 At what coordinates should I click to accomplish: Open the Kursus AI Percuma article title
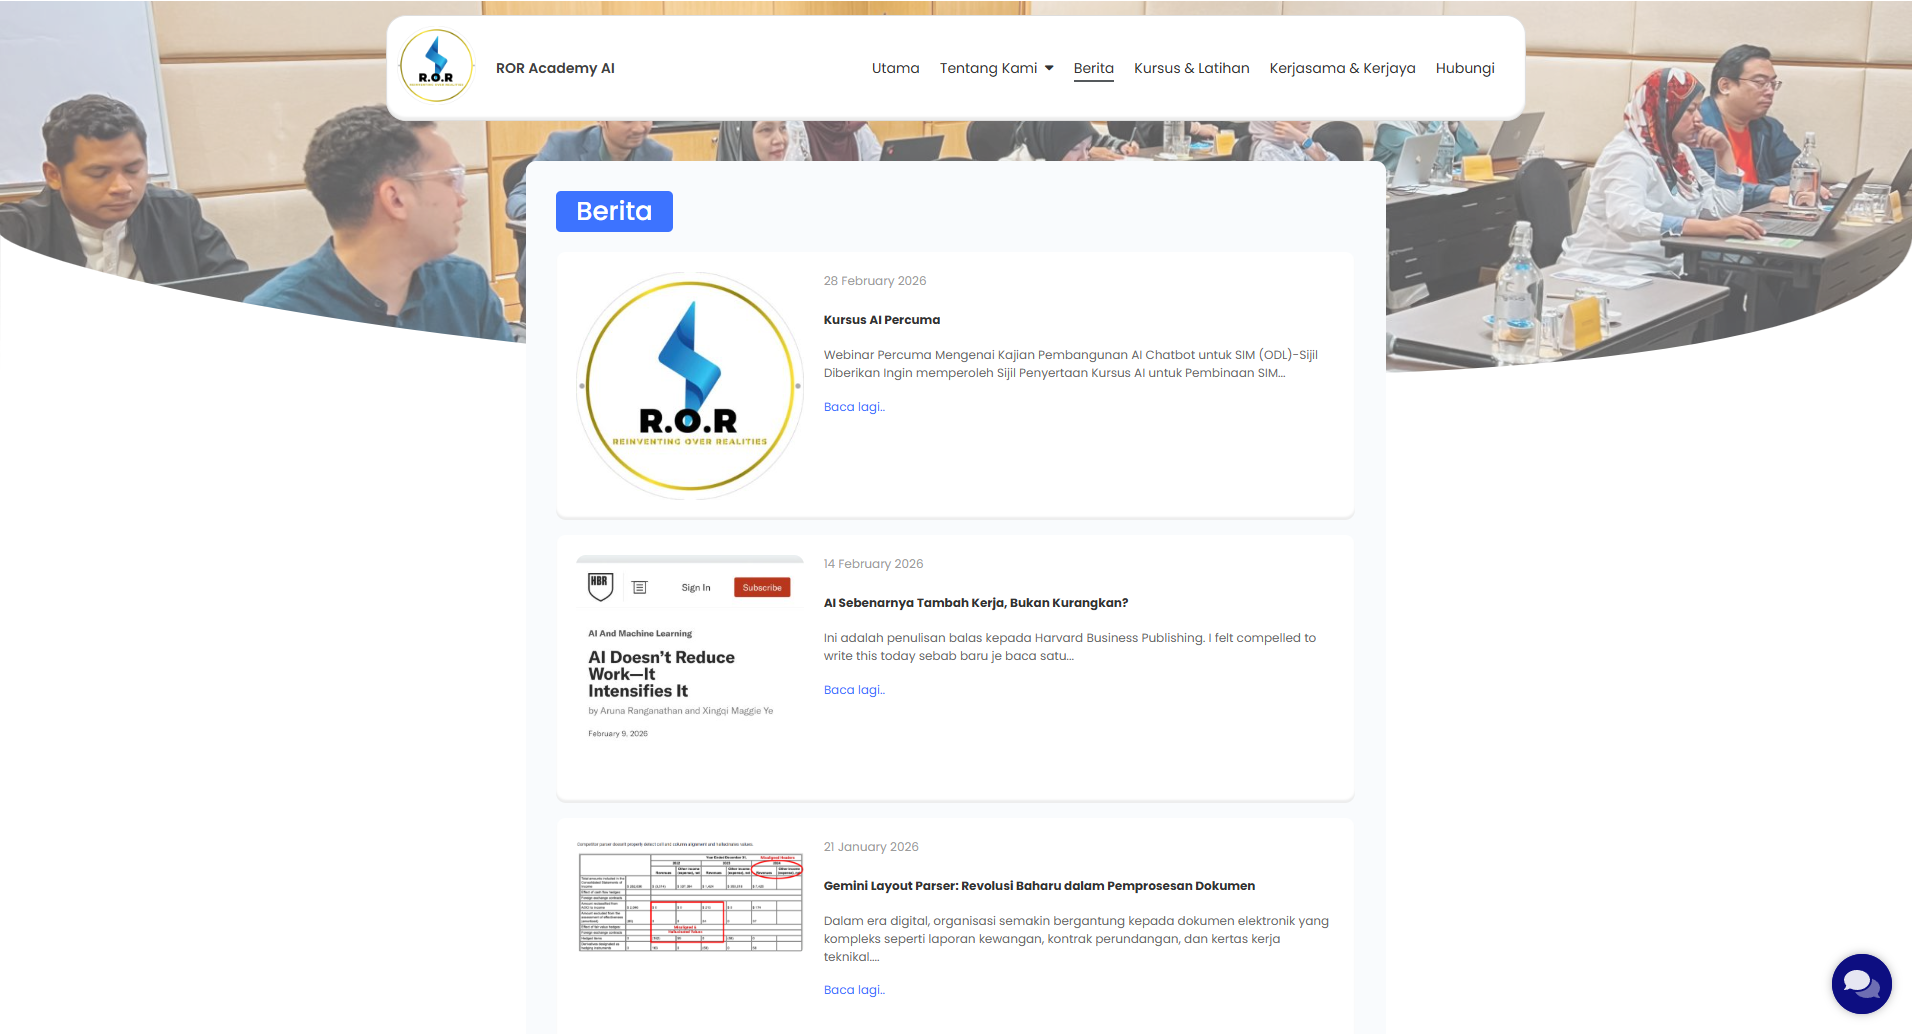pyautogui.click(x=881, y=320)
